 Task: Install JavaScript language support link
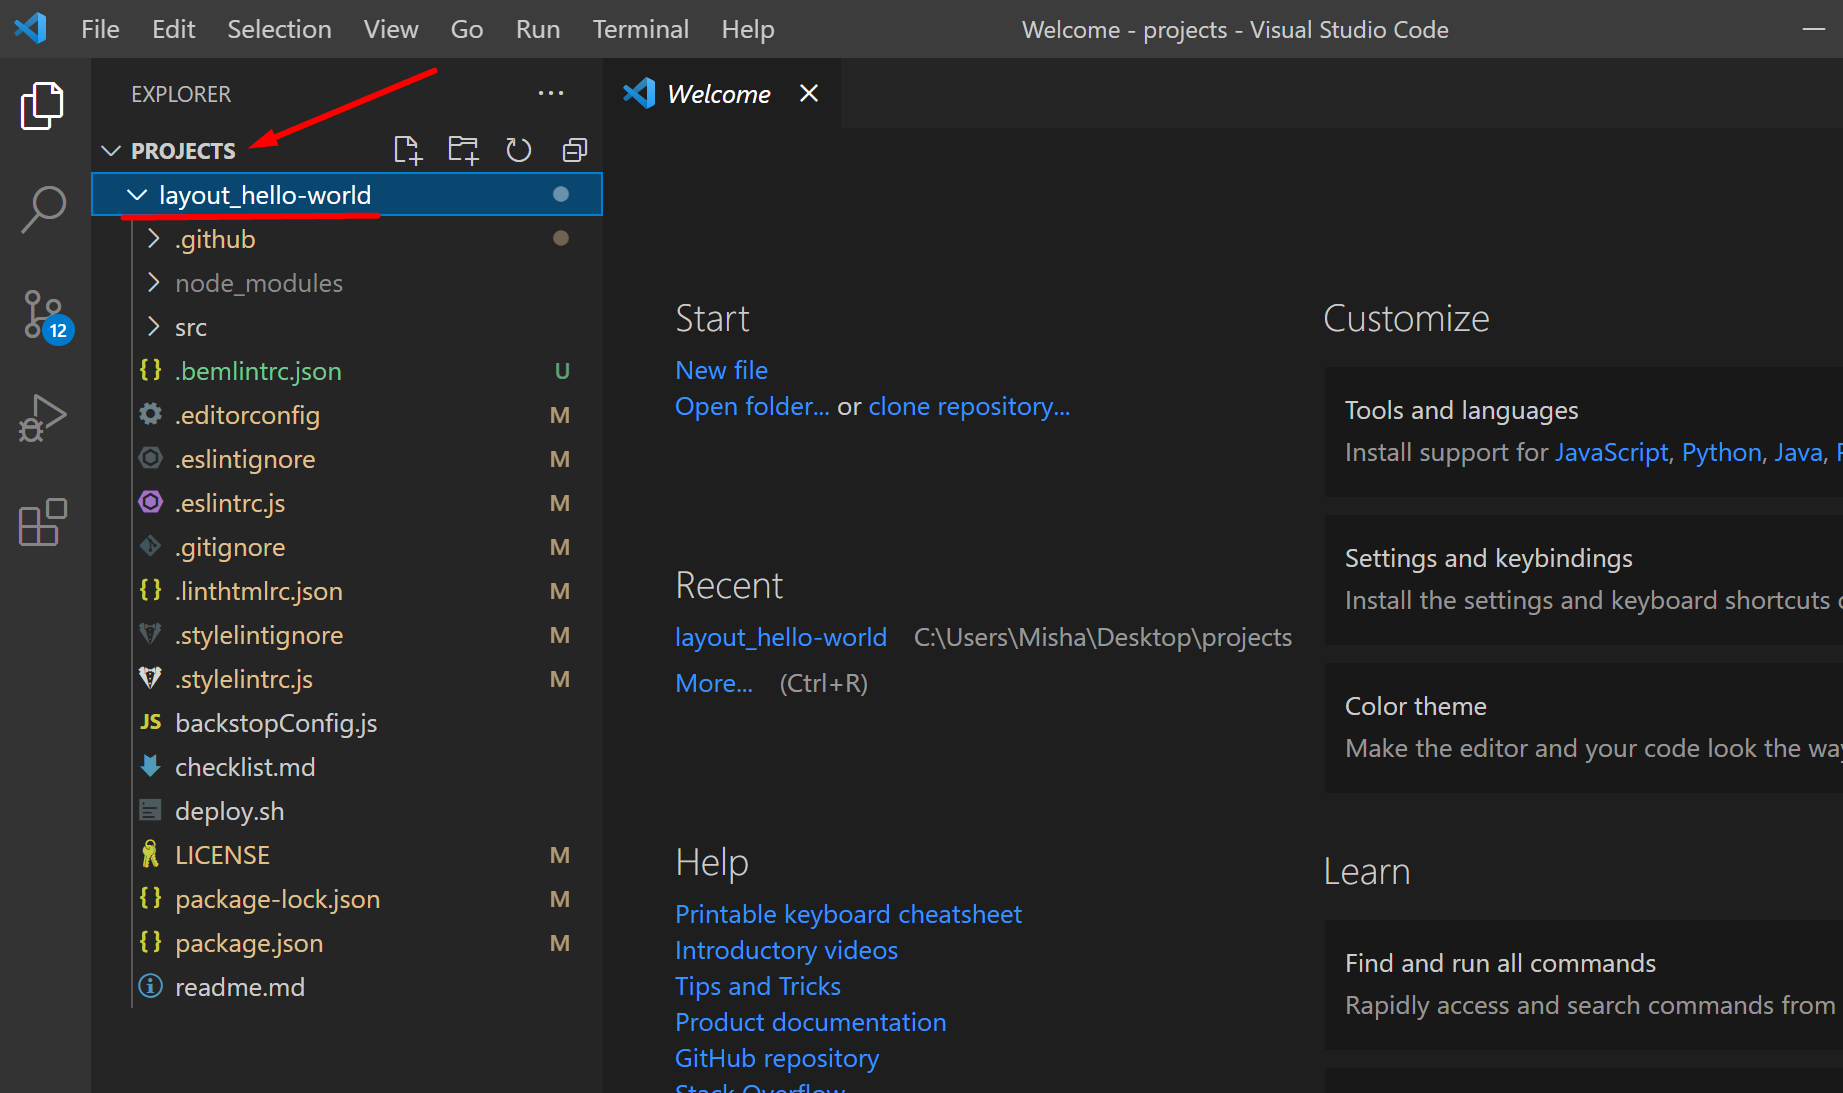pos(1611,452)
